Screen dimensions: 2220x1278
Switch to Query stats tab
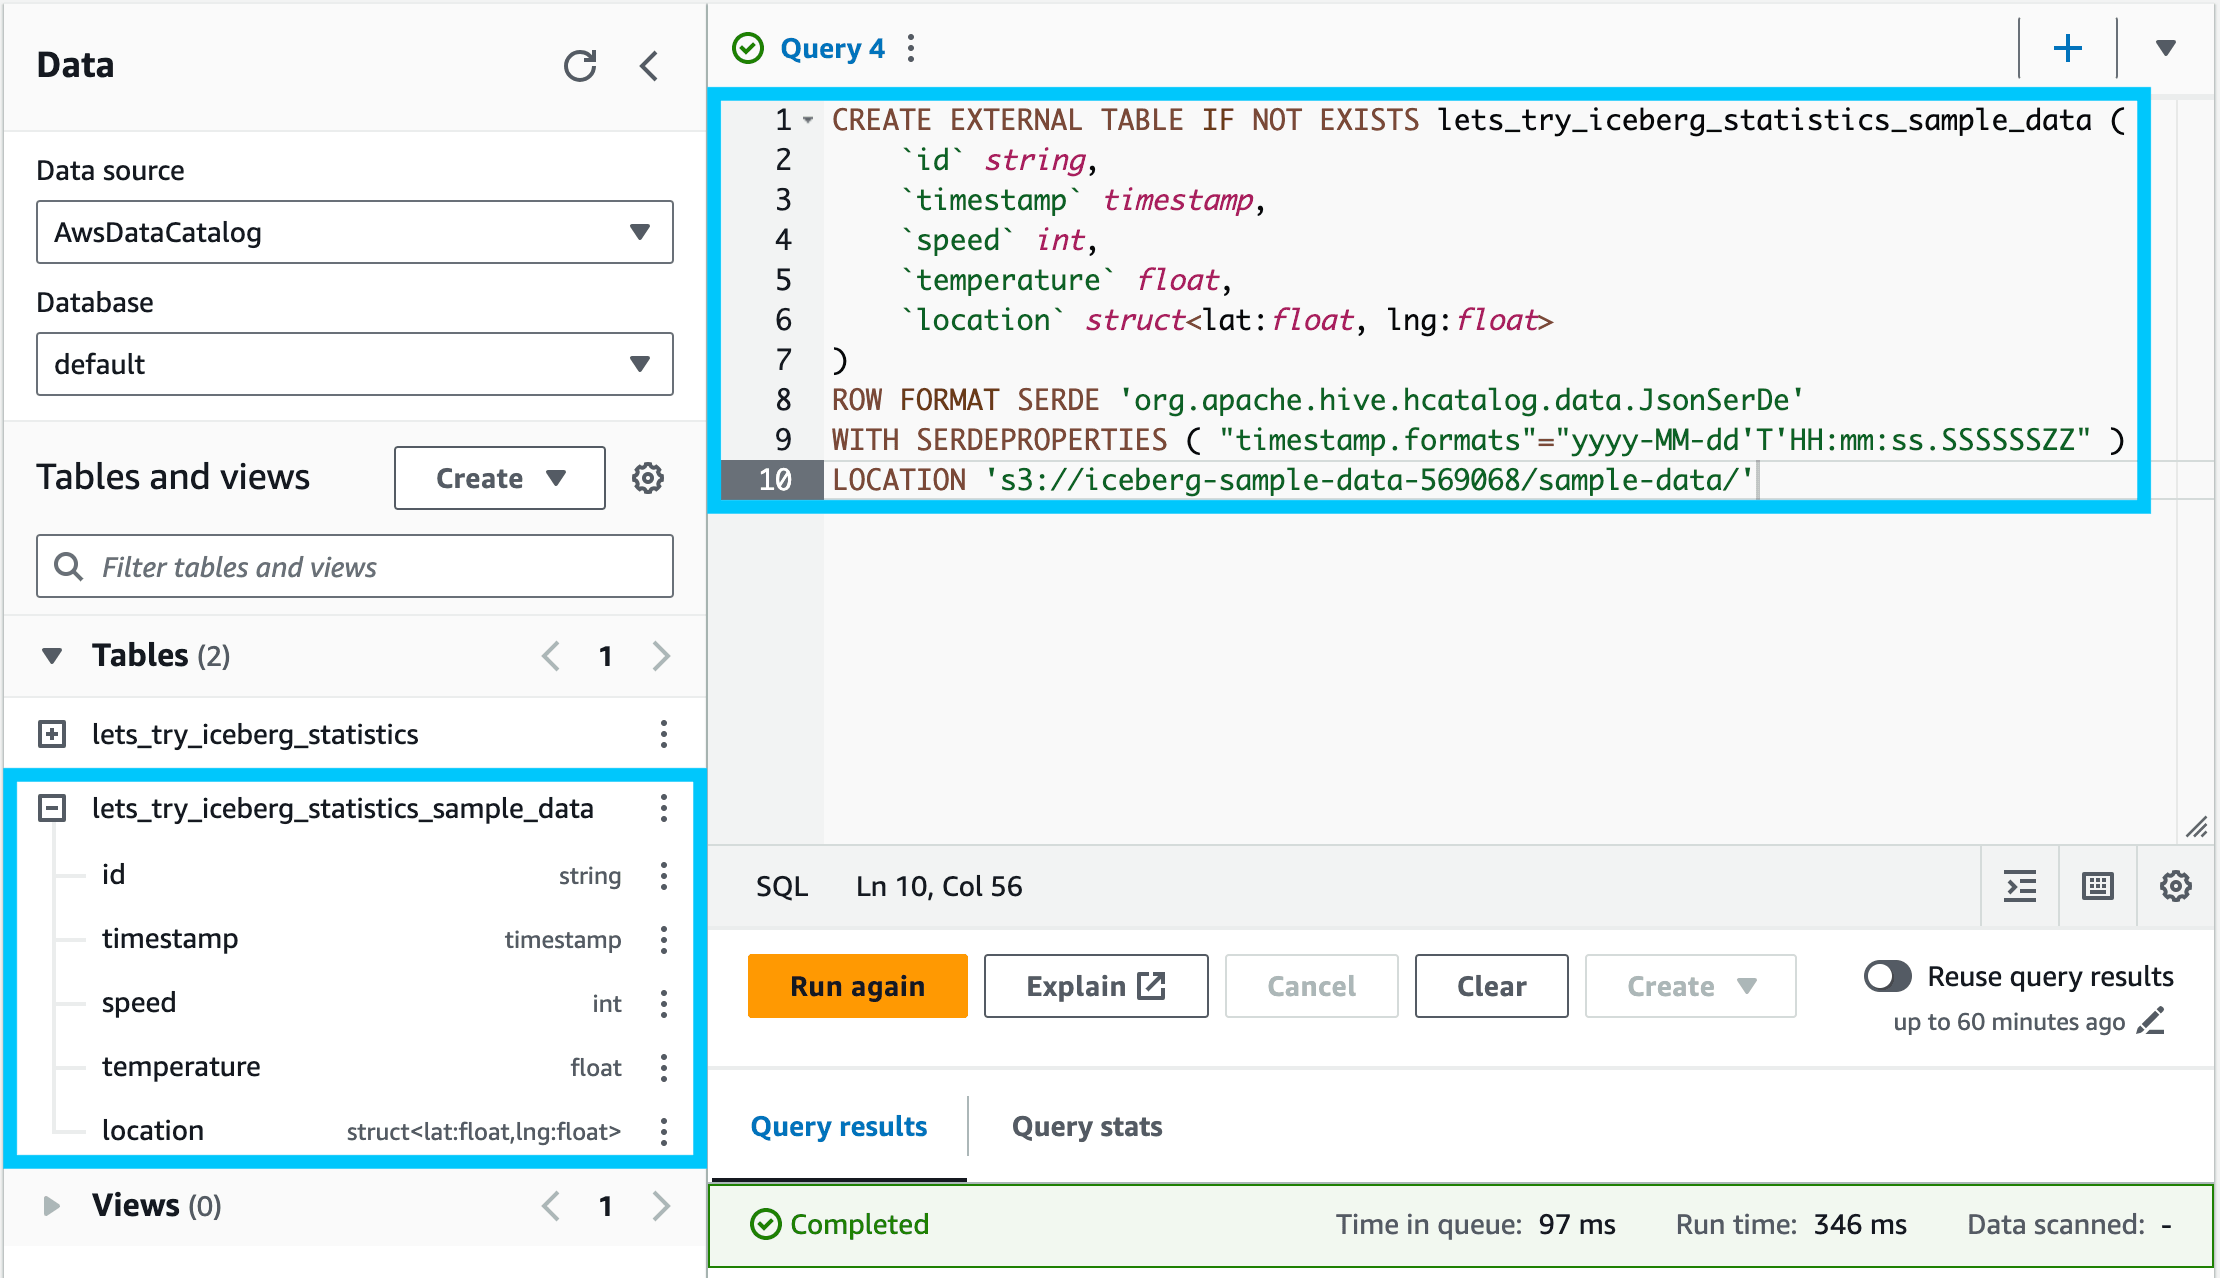(x=1087, y=1127)
